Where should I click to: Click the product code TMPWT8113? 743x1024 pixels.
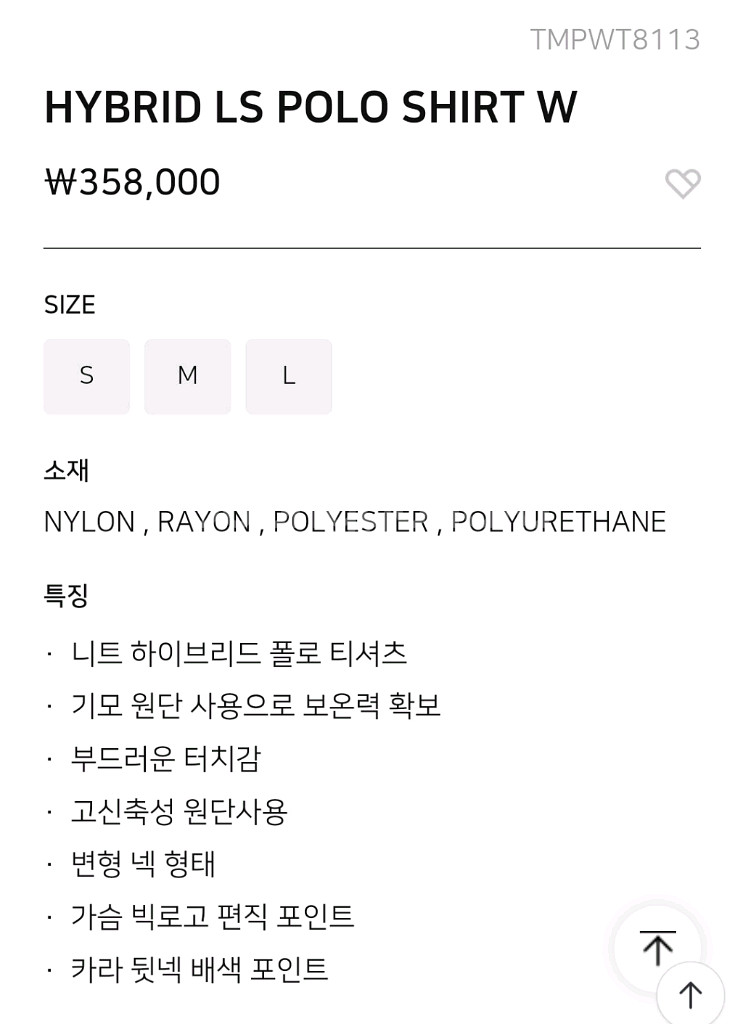tap(614, 40)
